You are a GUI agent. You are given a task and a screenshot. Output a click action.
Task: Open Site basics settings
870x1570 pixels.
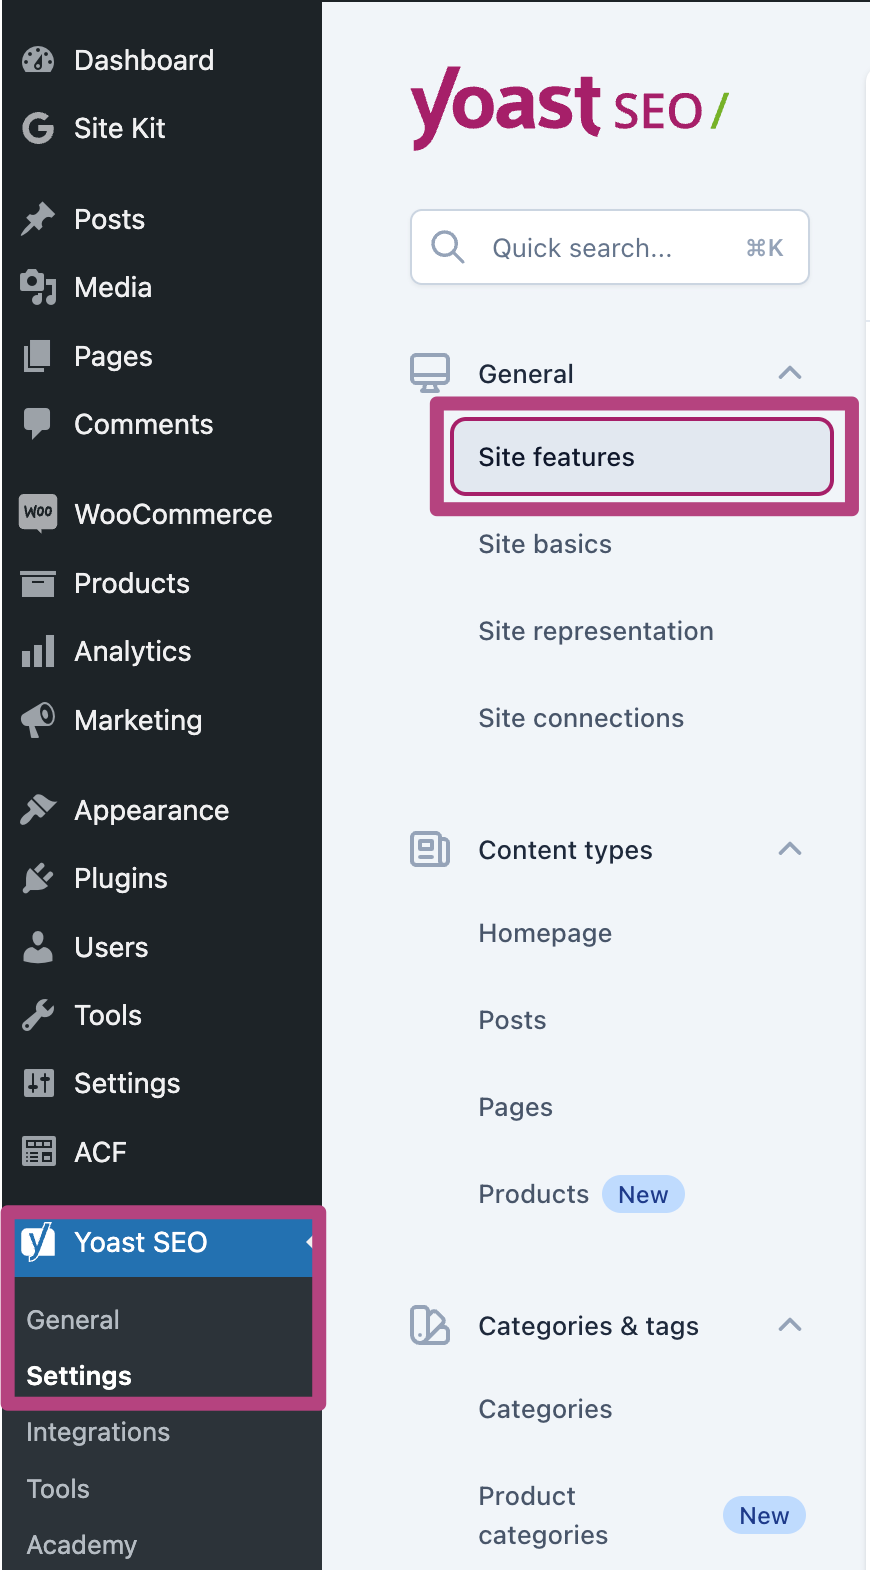click(545, 544)
